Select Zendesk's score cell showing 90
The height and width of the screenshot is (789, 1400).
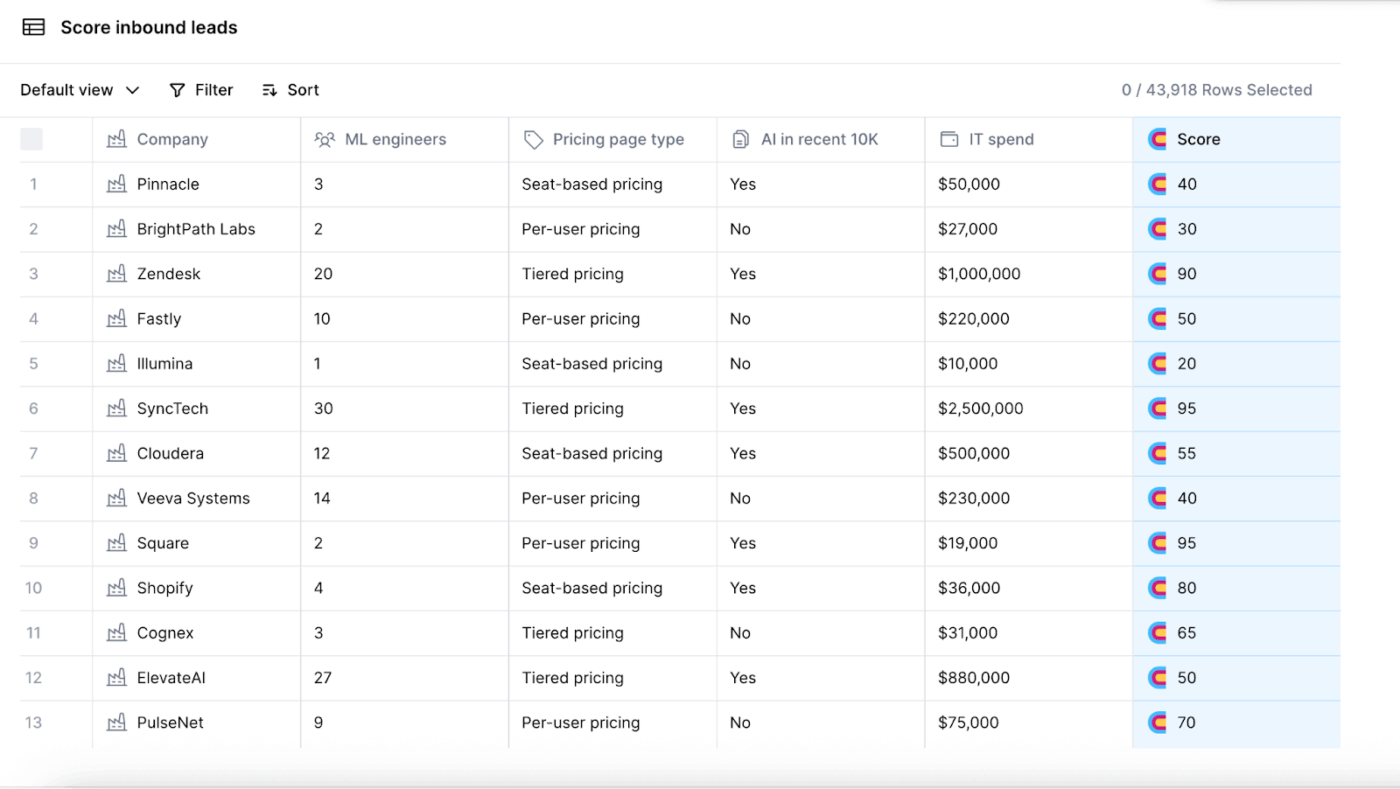pyautogui.click(x=1235, y=273)
